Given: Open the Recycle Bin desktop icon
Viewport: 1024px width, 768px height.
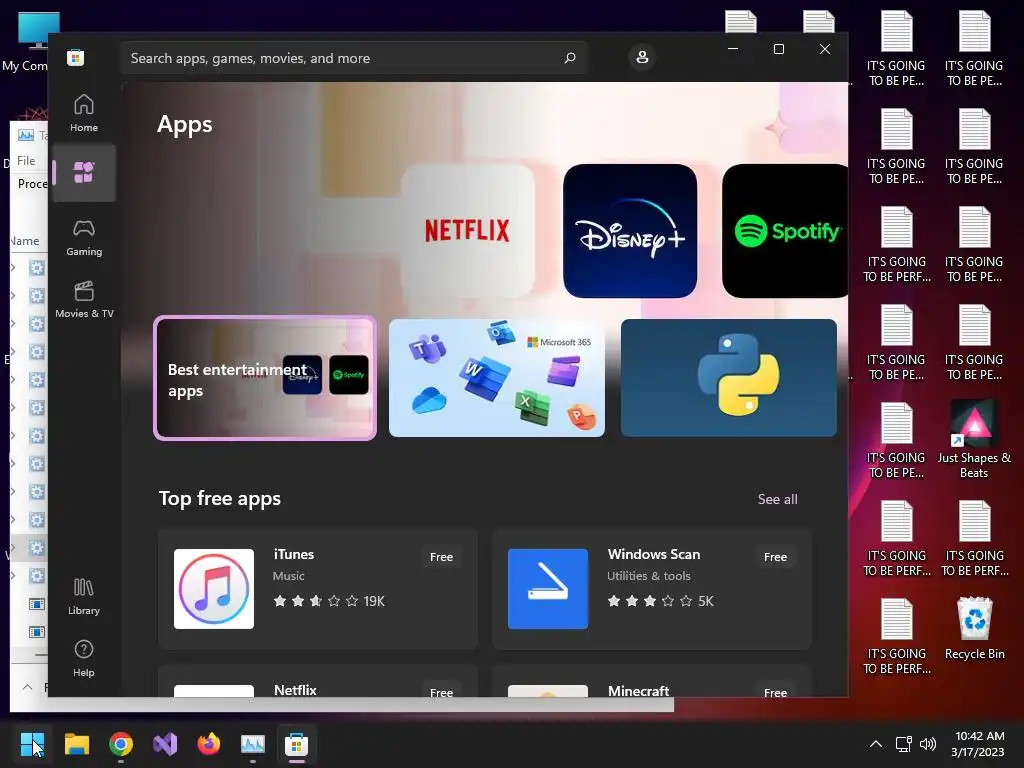Looking at the screenshot, I should (974, 629).
